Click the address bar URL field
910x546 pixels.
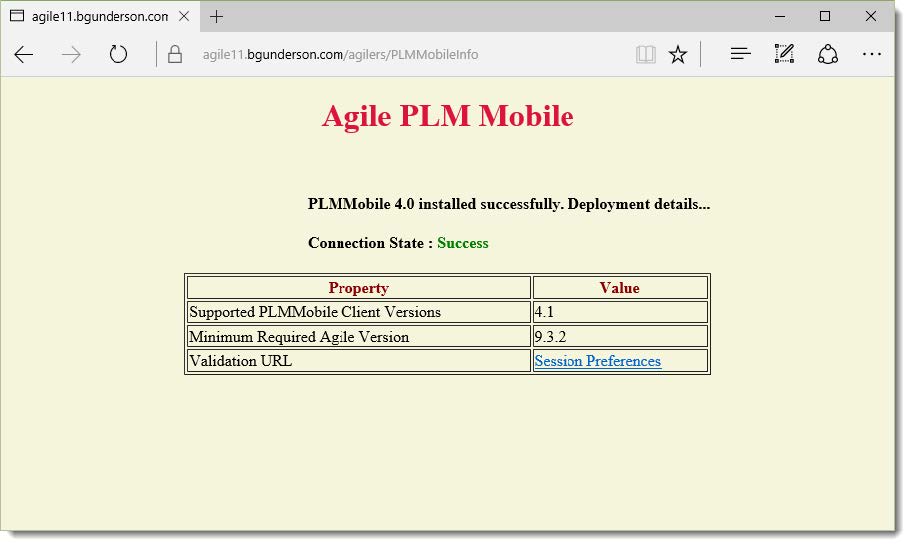[340, 55]
